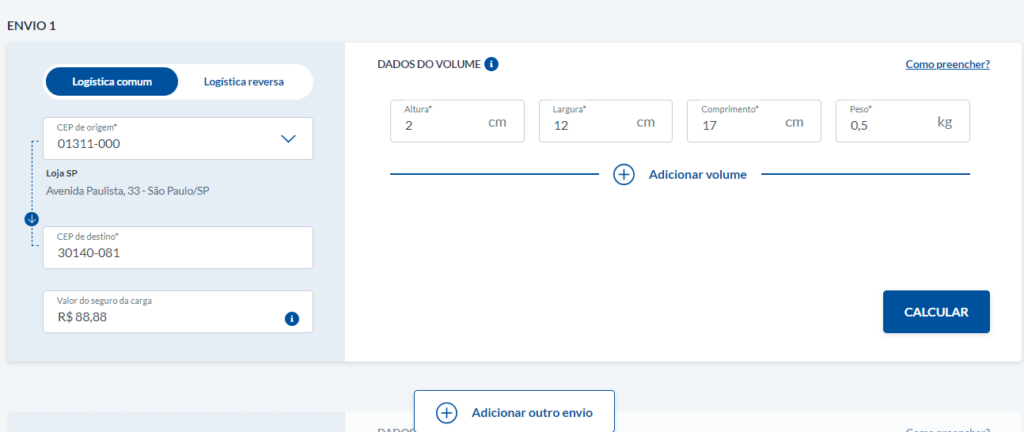
Task: Open the CEP de origem dropdown chevron
Action: point(288,138)
